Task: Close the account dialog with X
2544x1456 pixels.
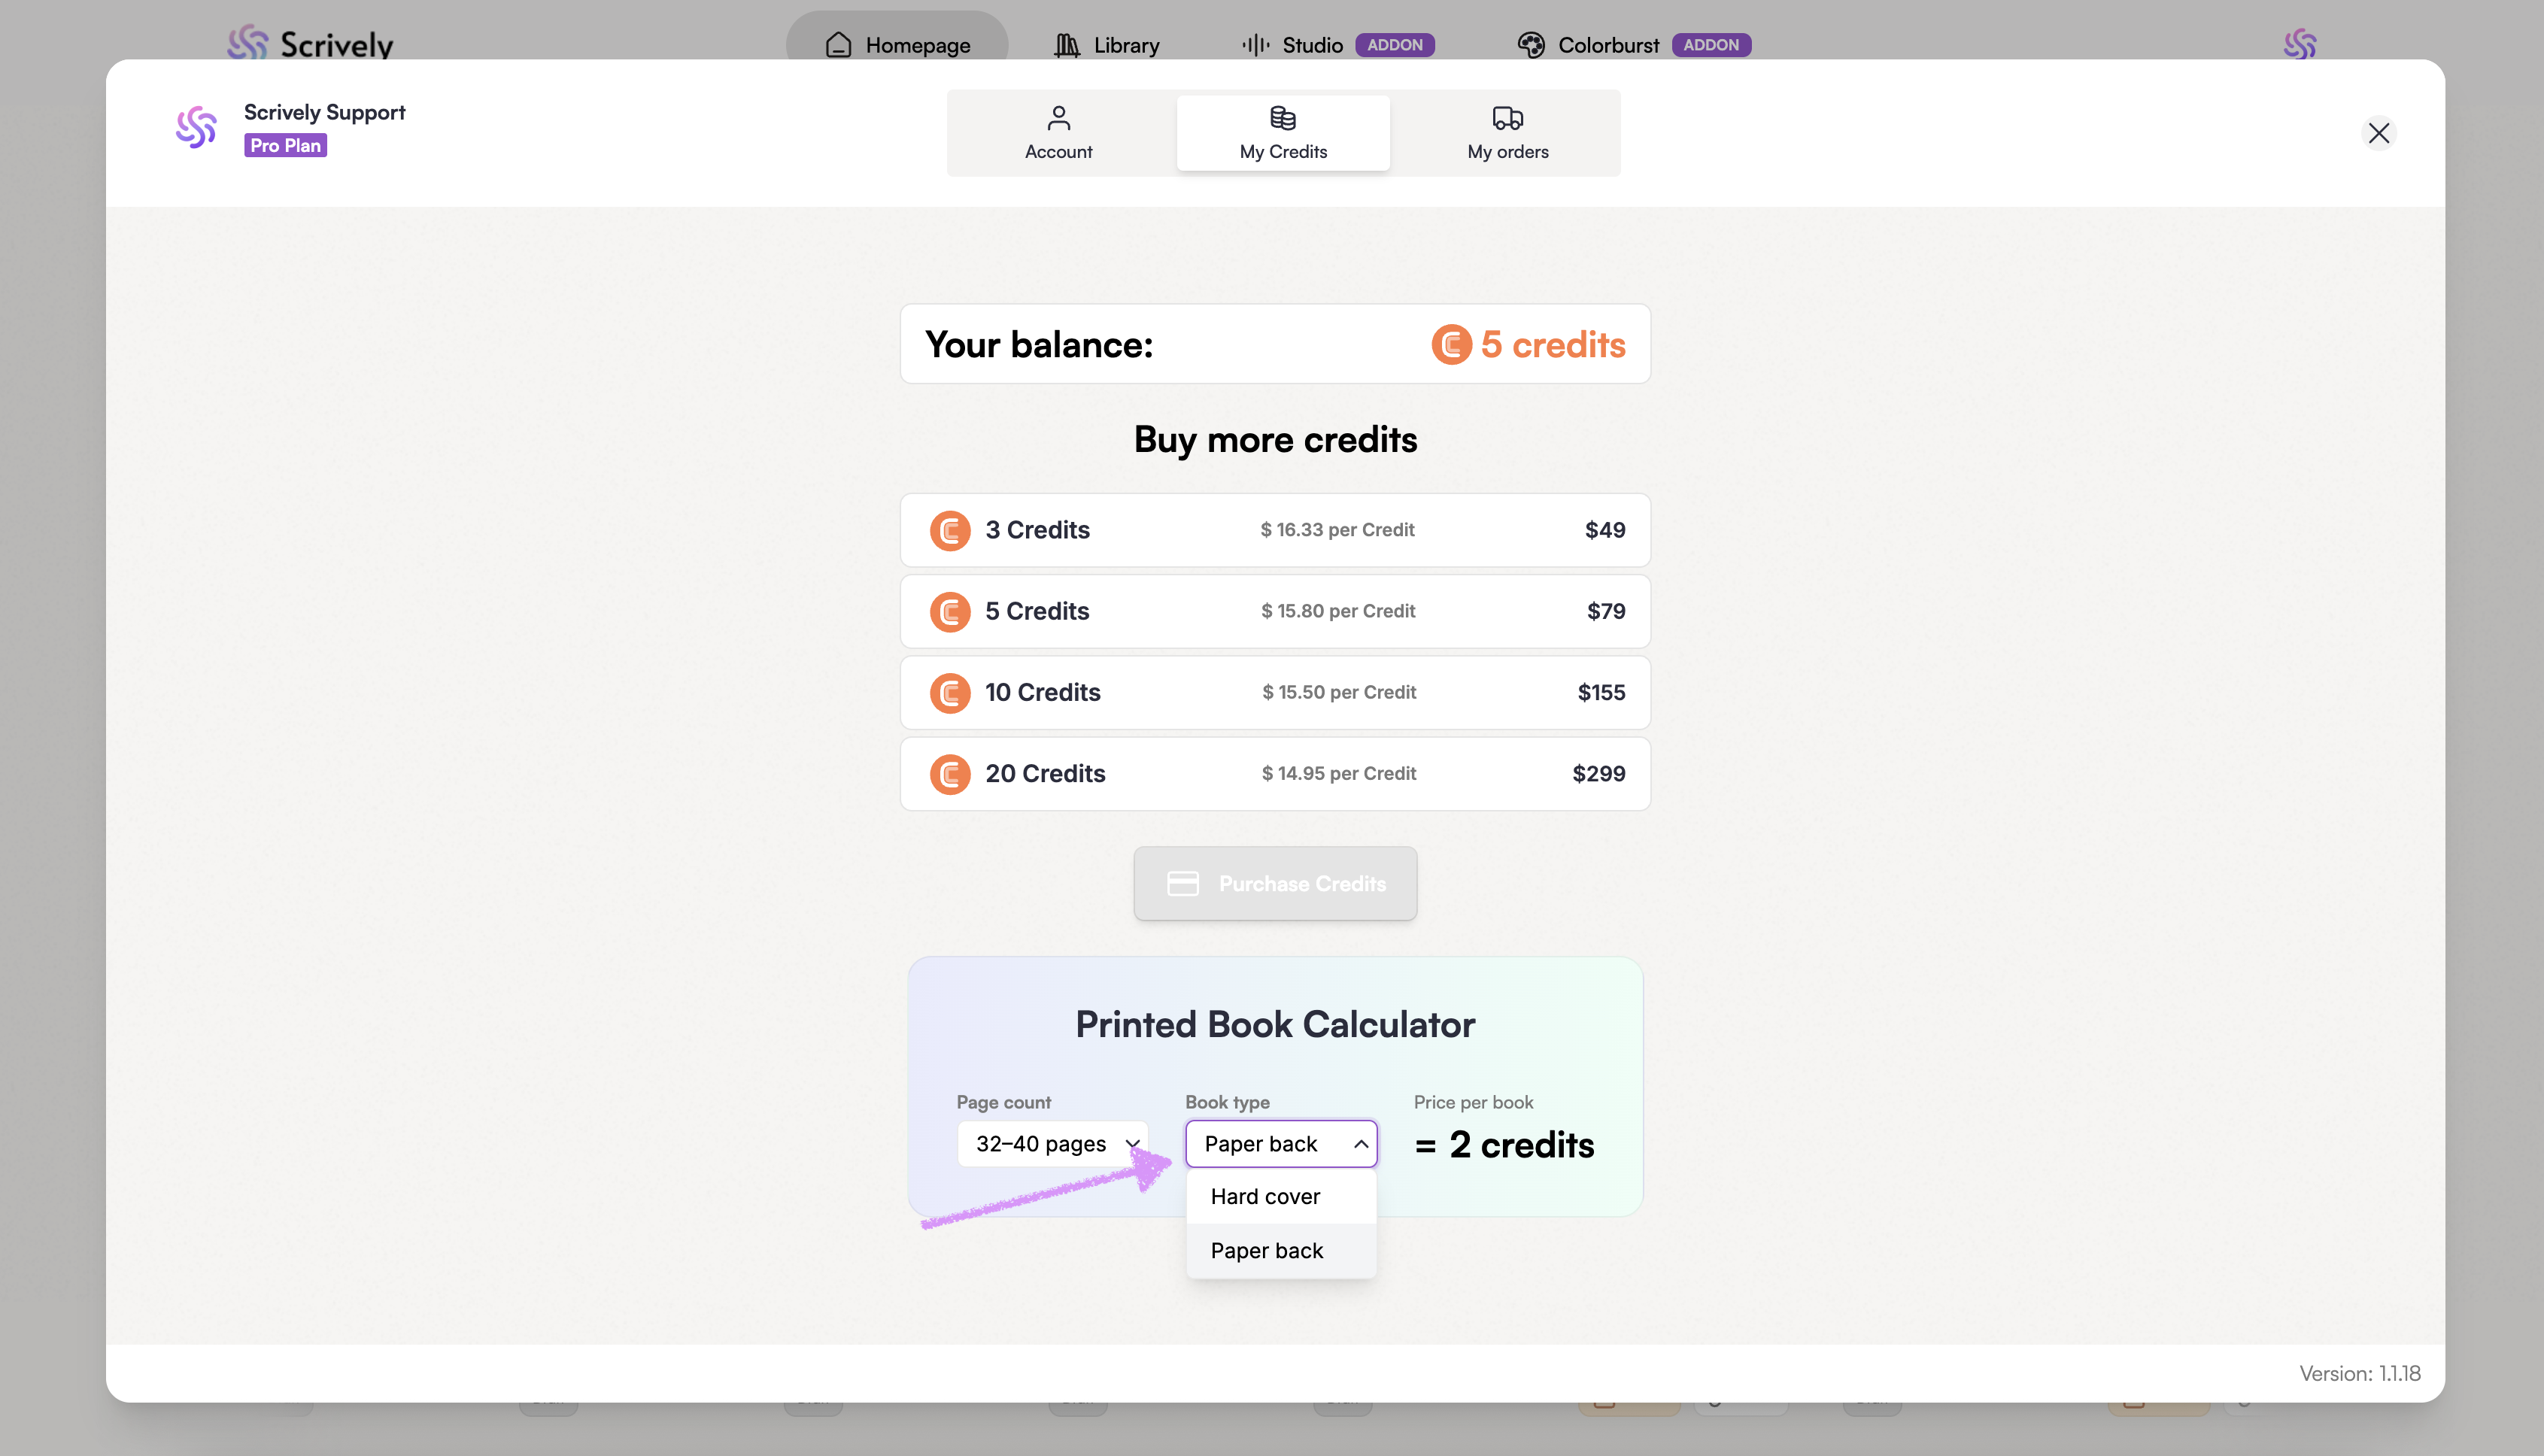Action: coord(2378,133)
